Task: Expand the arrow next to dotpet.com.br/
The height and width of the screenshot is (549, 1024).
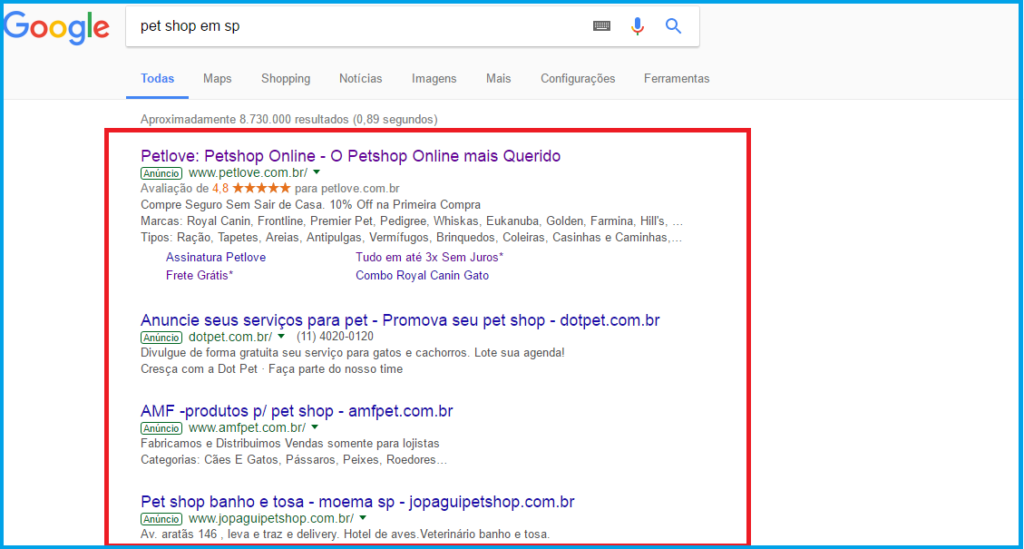Action: pos(281,337)
